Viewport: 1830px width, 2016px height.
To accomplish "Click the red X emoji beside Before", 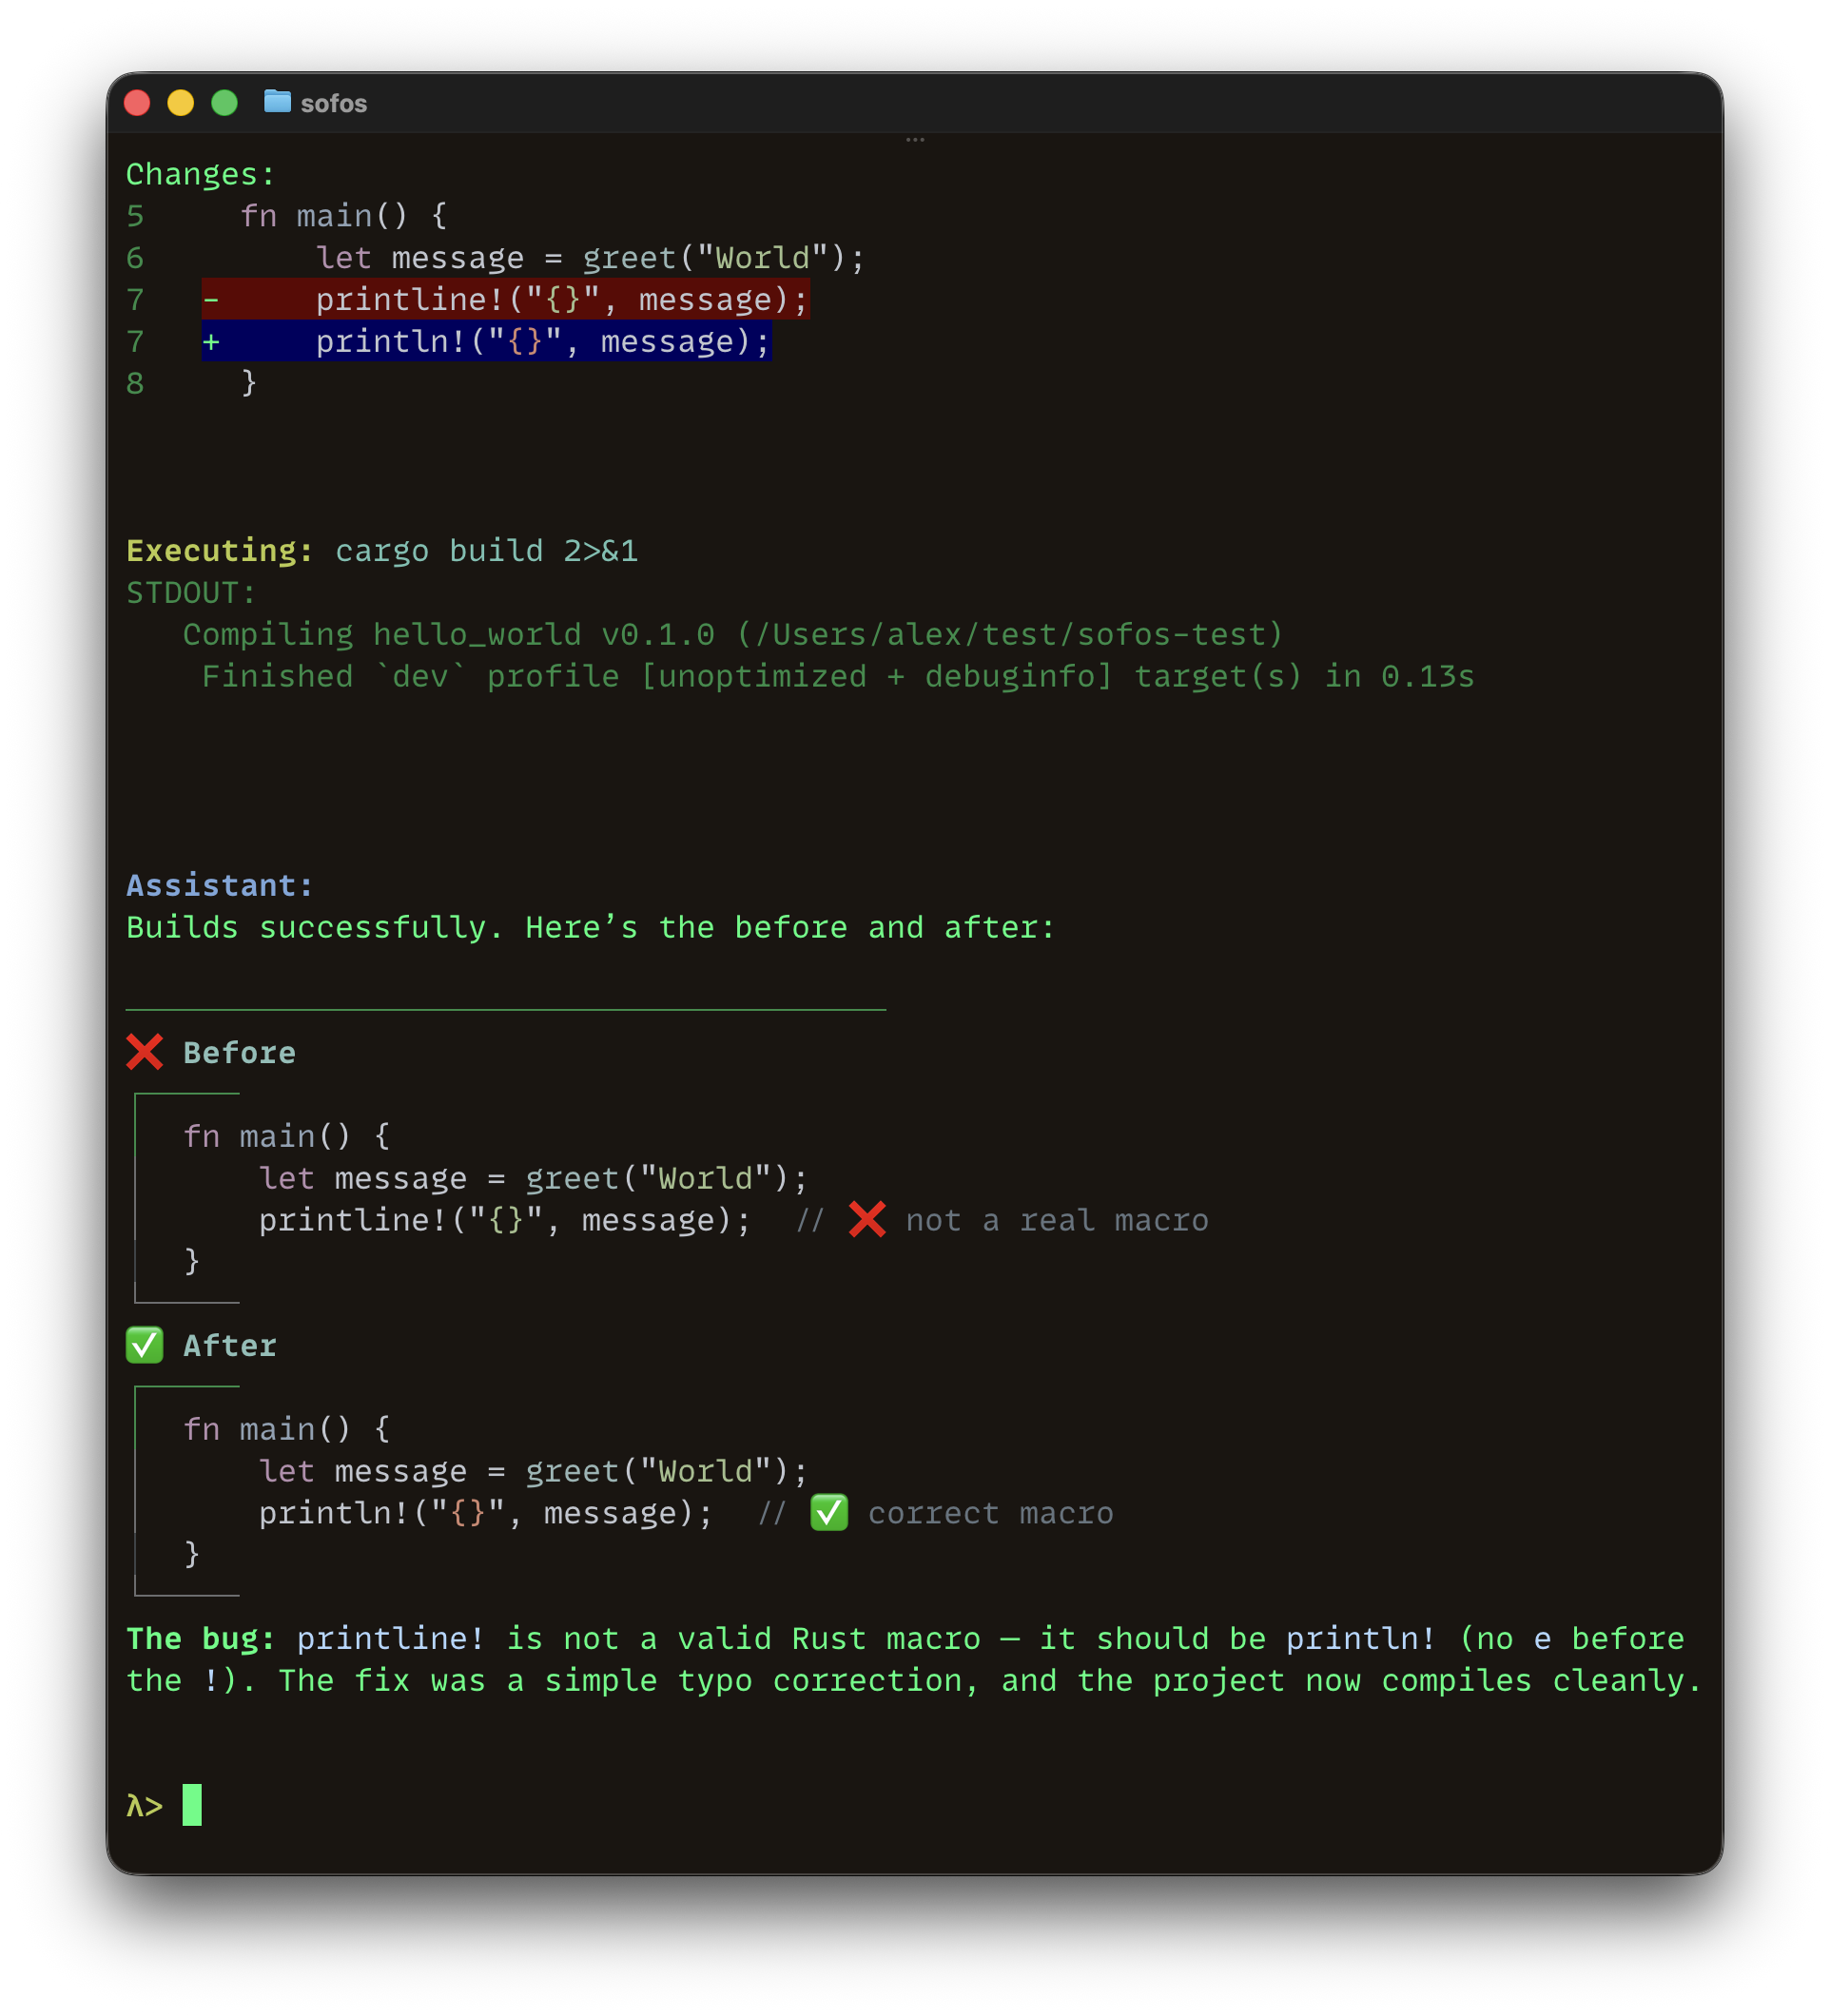I will [145, 1052].
